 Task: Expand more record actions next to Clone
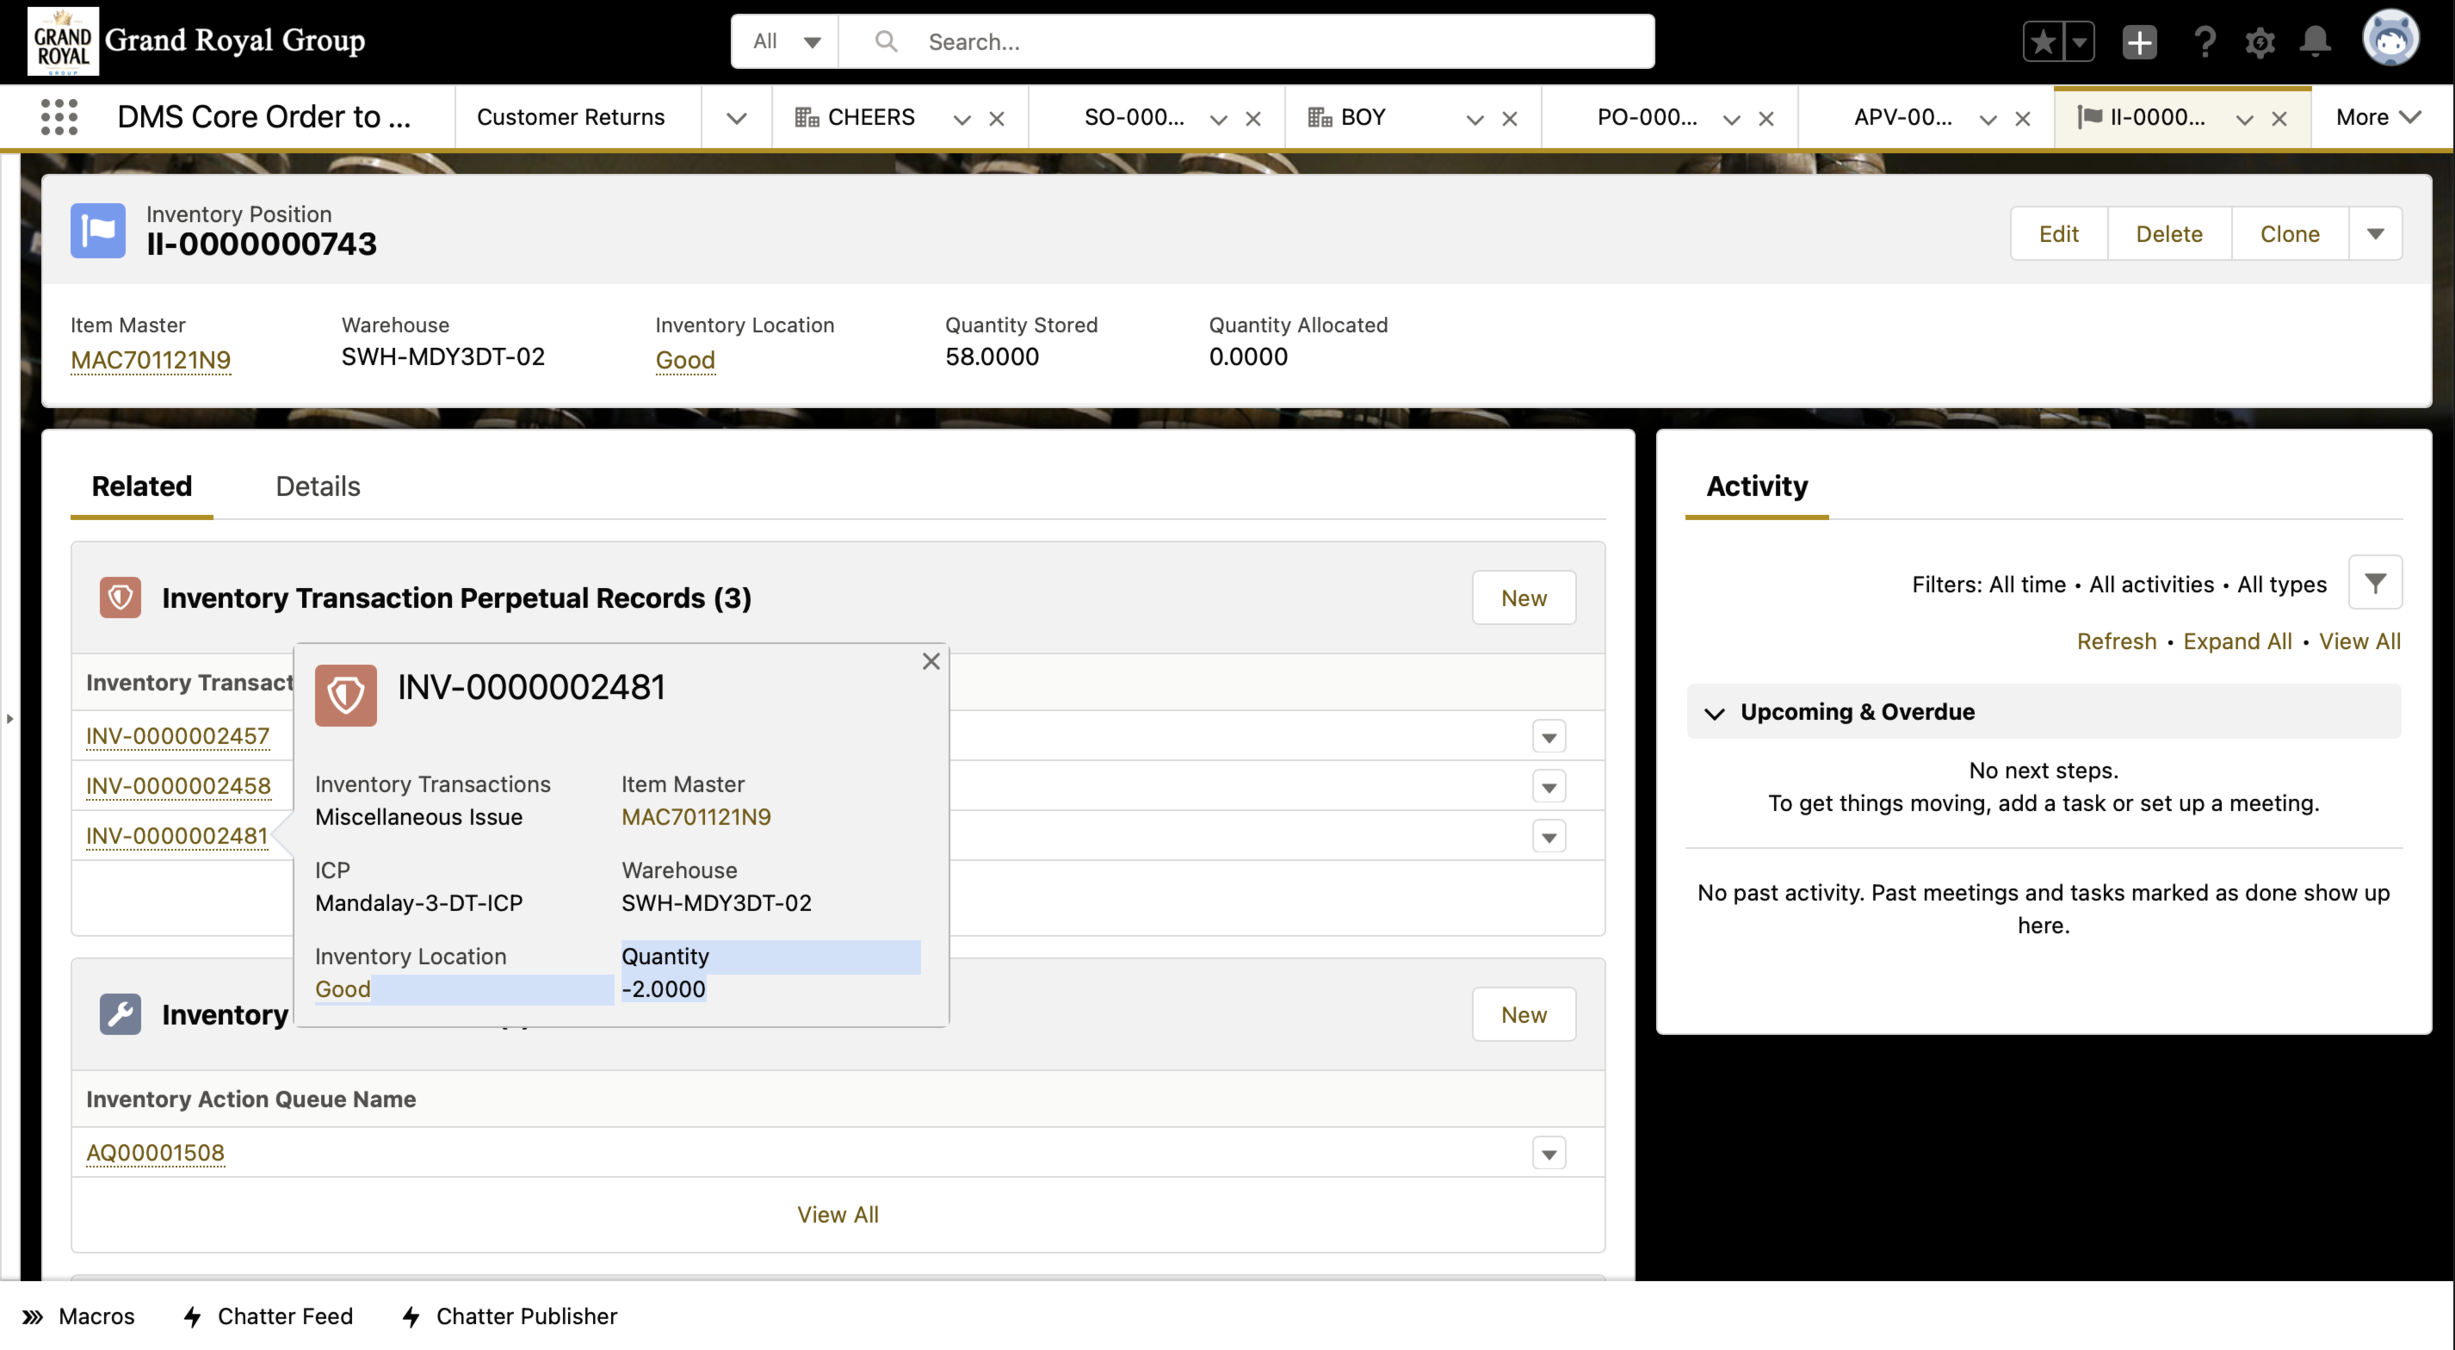pyautogui.click(x=2375, y=234)
